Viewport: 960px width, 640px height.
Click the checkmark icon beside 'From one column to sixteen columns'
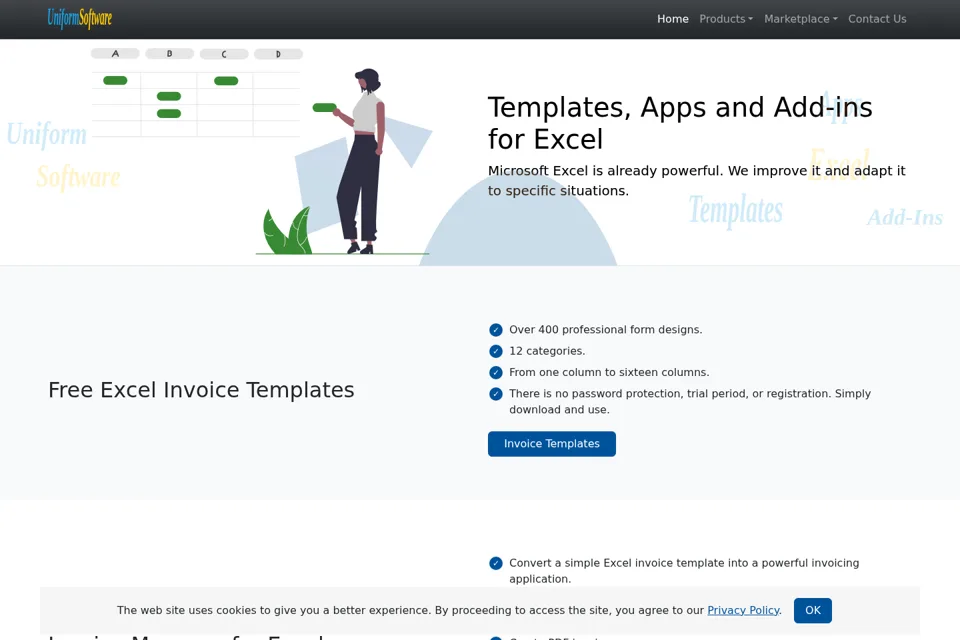tap(496, 372)
